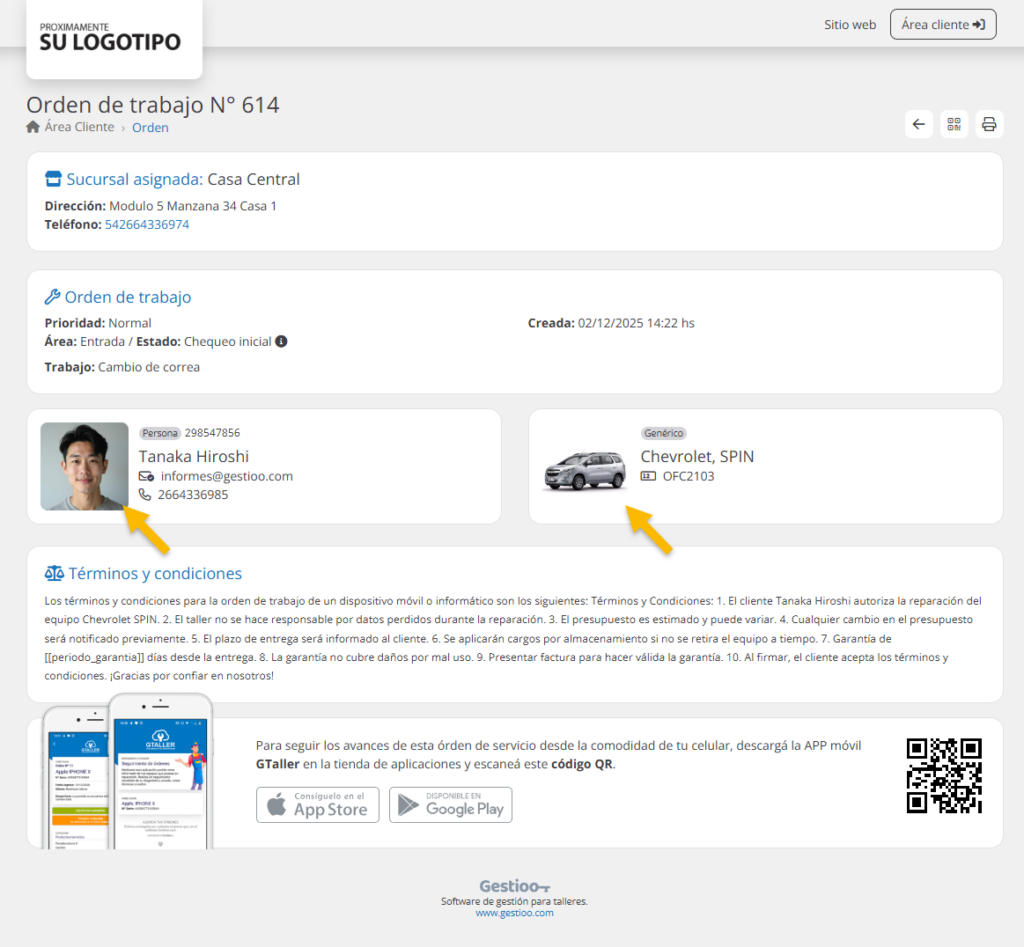This screenshot has height=947, width=1024.
Task: Click the home icon in breadcrumb
Action: click(33, 127)
